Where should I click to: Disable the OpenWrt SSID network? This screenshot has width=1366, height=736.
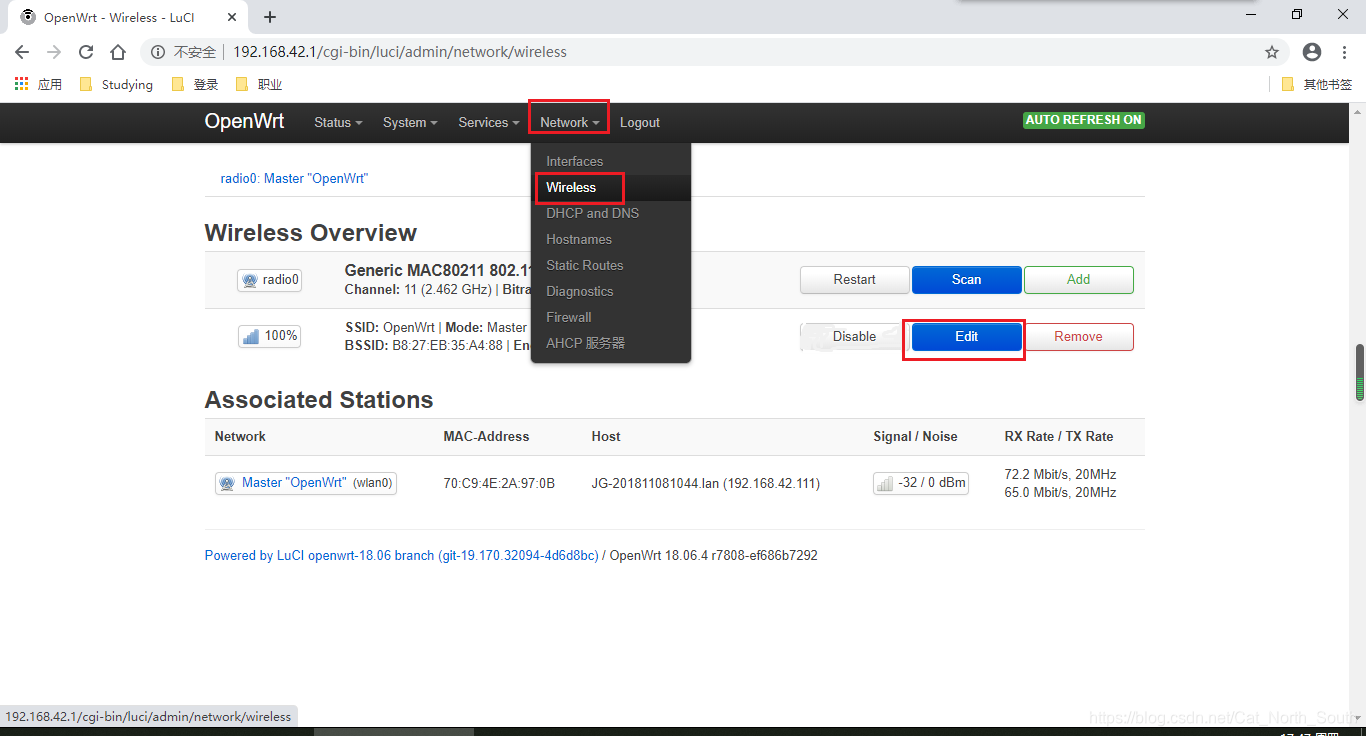pyautogui.click(x=855, y=337)
